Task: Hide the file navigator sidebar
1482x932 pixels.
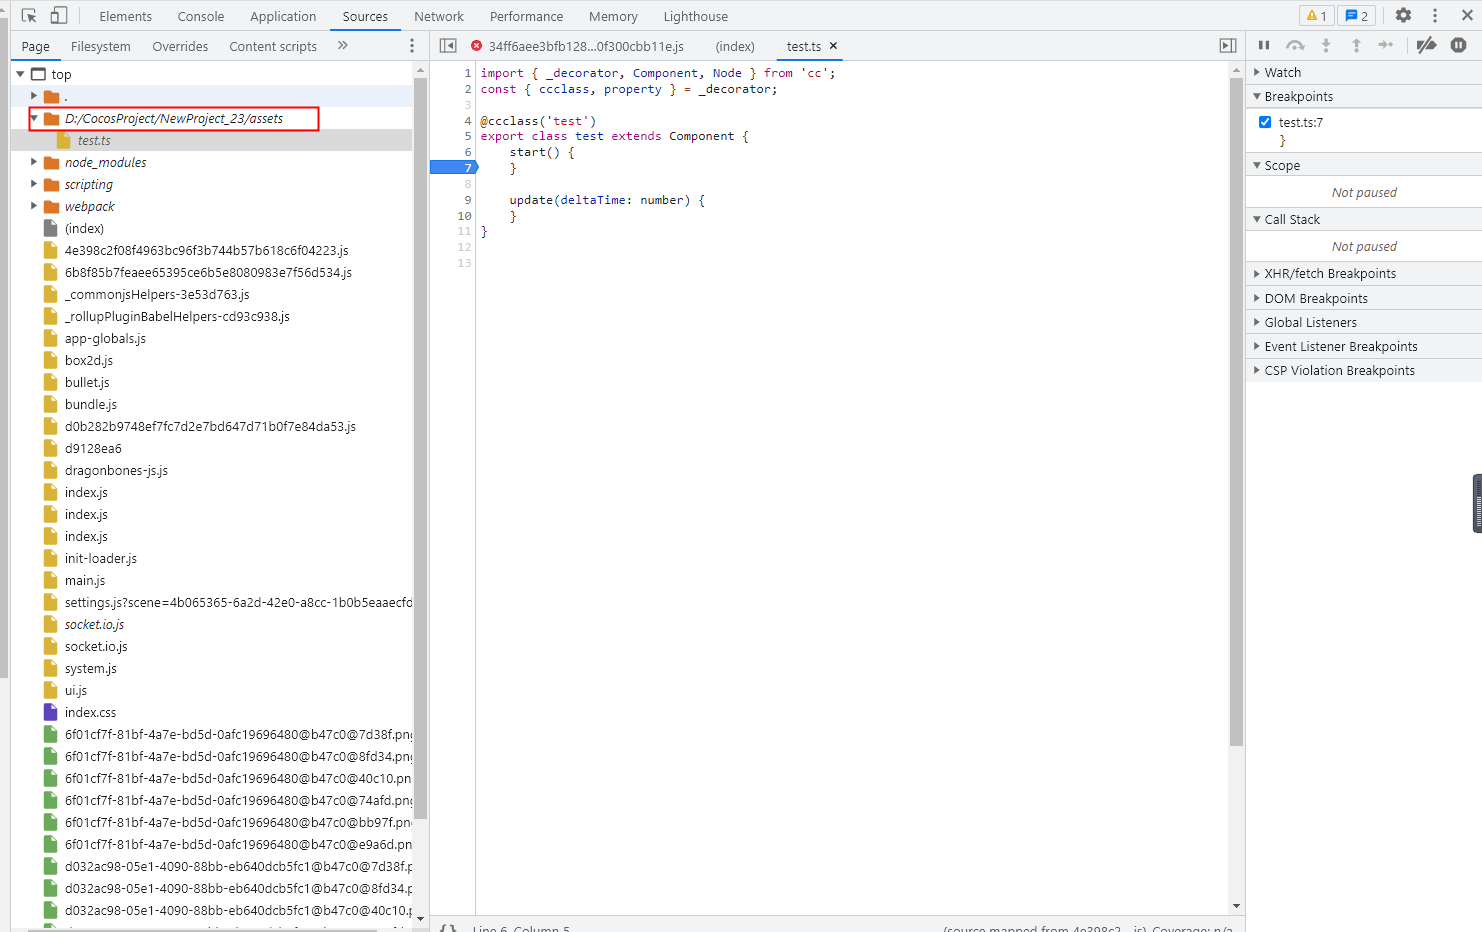Action: tap(448, 46)
